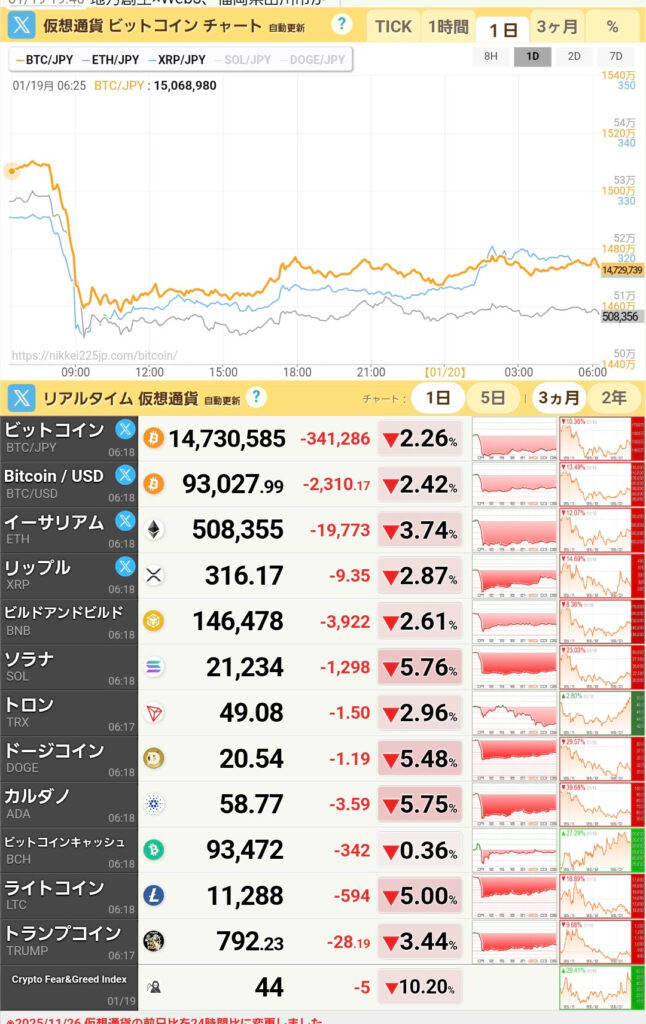The image size is (646, 1024).
Task: Open the リップル XRP row label
Action: click(60, 575)
